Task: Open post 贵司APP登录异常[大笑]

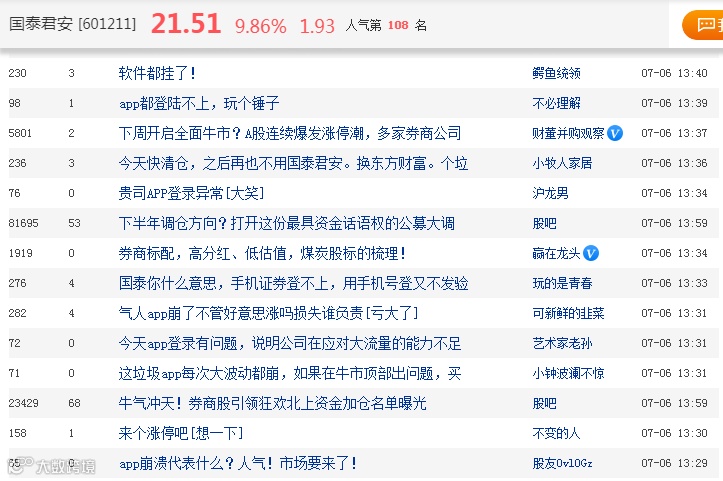Action: pyautogui.click(x=191, y=193)
